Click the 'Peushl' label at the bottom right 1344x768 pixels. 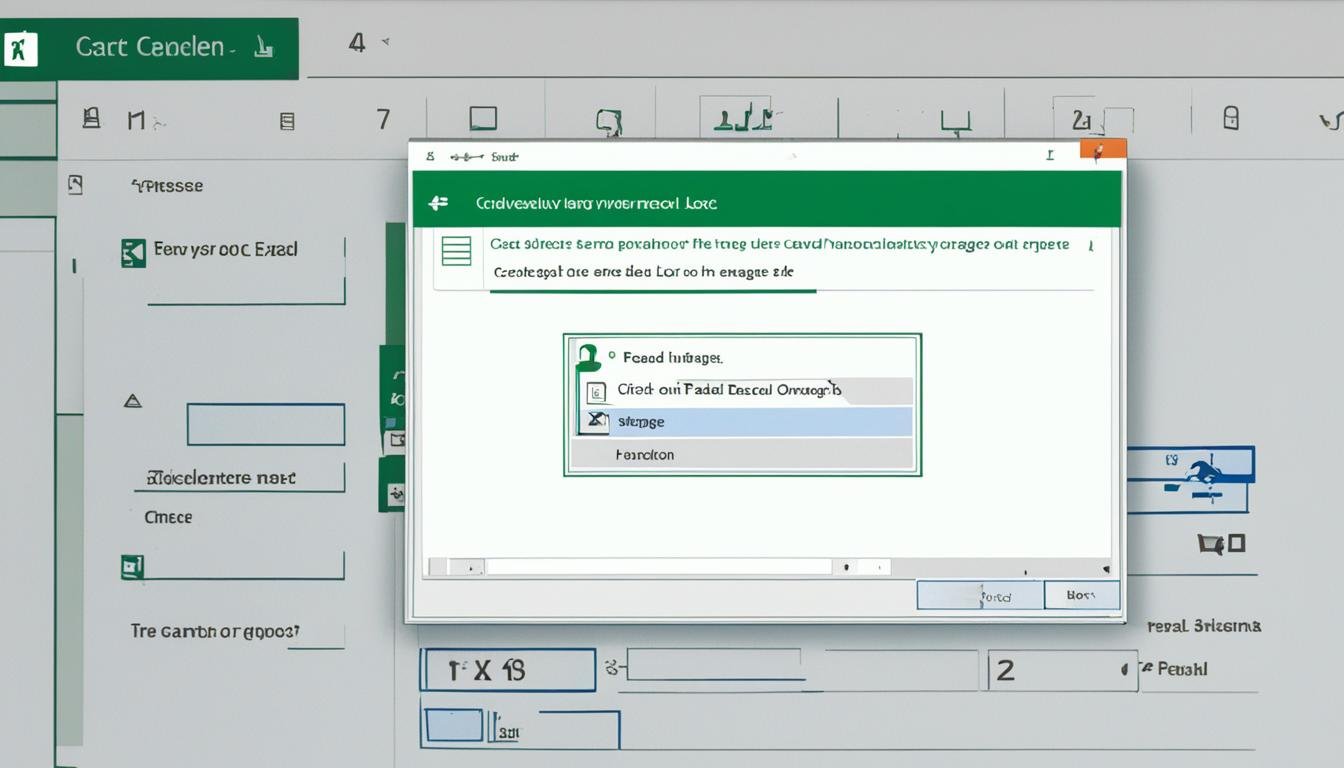pos(1181,669)
